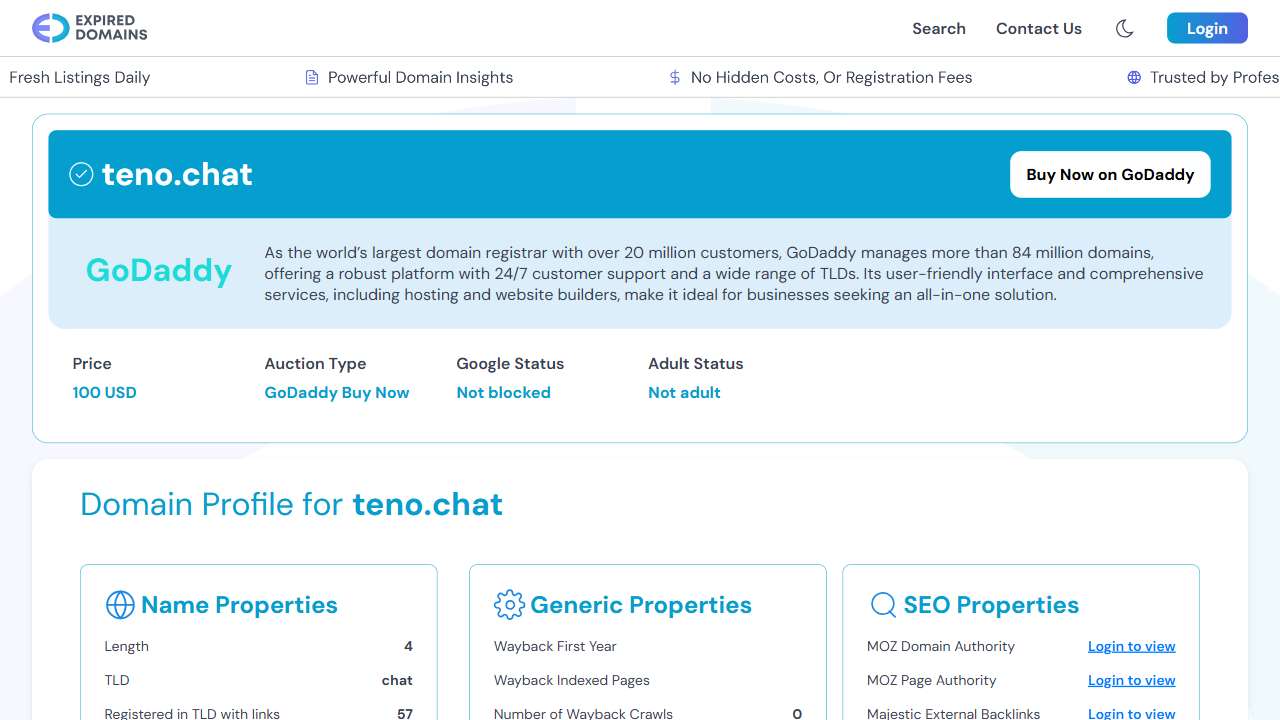
Task: Click Login to view for Majestic External Backlinks
Action: click(x=1131, y=713)
